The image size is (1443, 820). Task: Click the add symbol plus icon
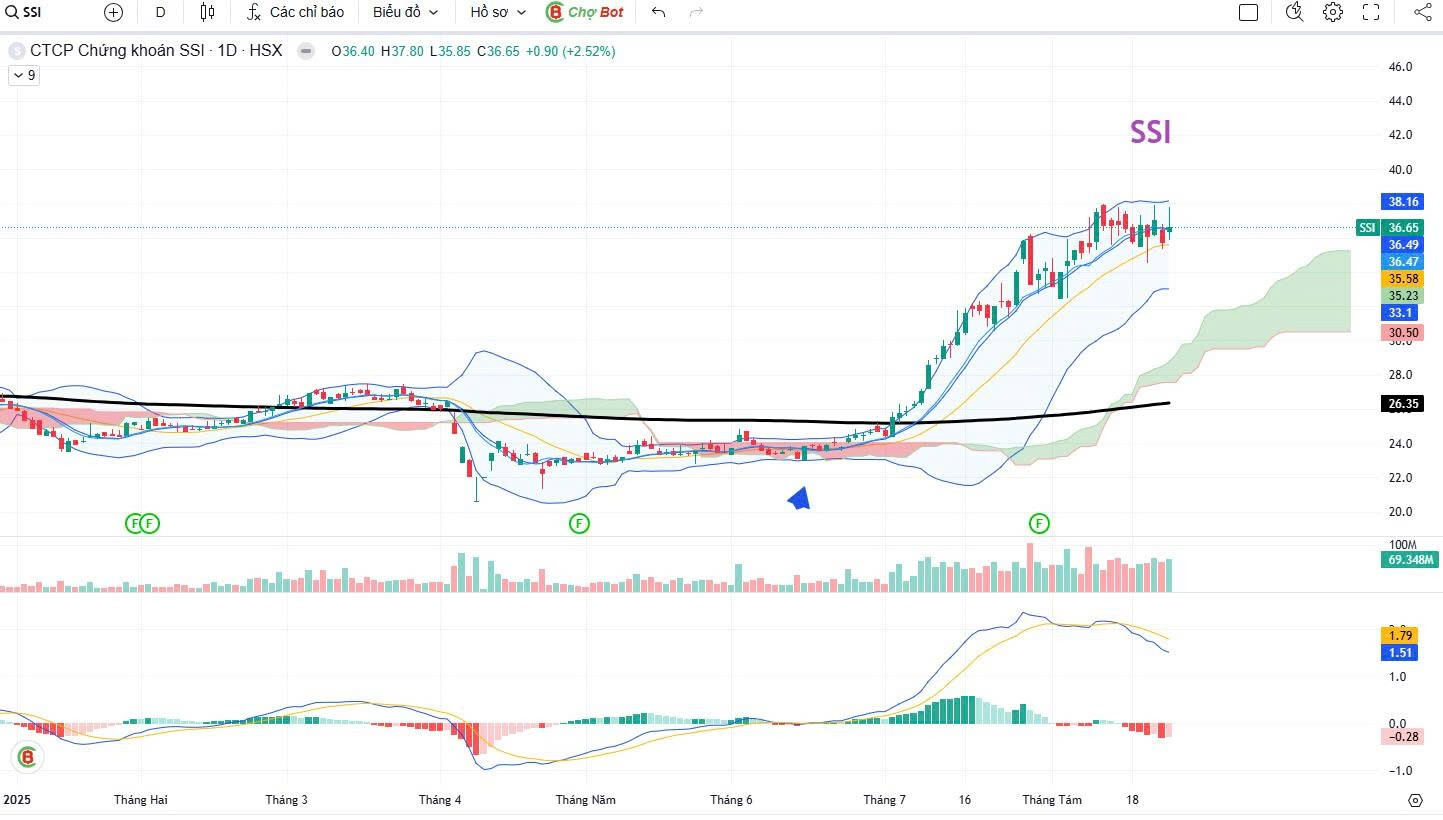[x=114, y=12]
